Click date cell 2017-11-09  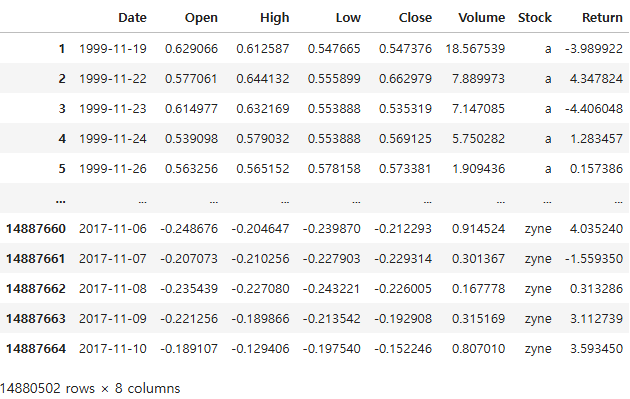pyautogui.click(x=112, y=319)
